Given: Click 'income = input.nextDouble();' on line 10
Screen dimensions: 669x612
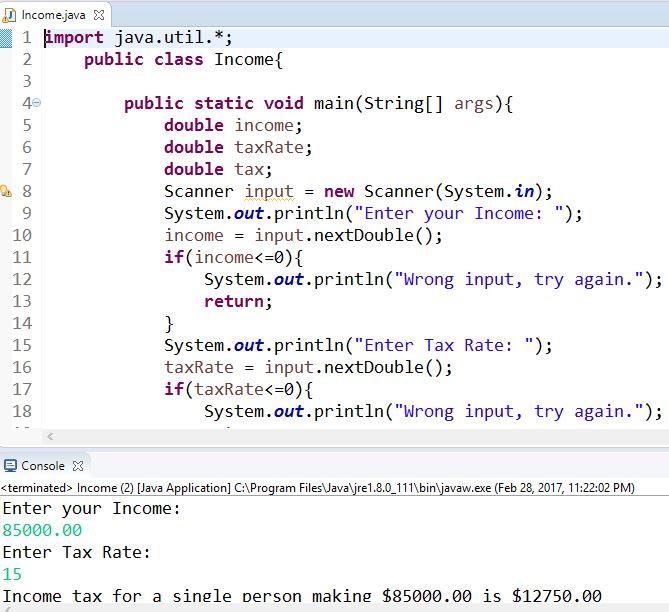Looking at the screenshot, I should [303, 236].
